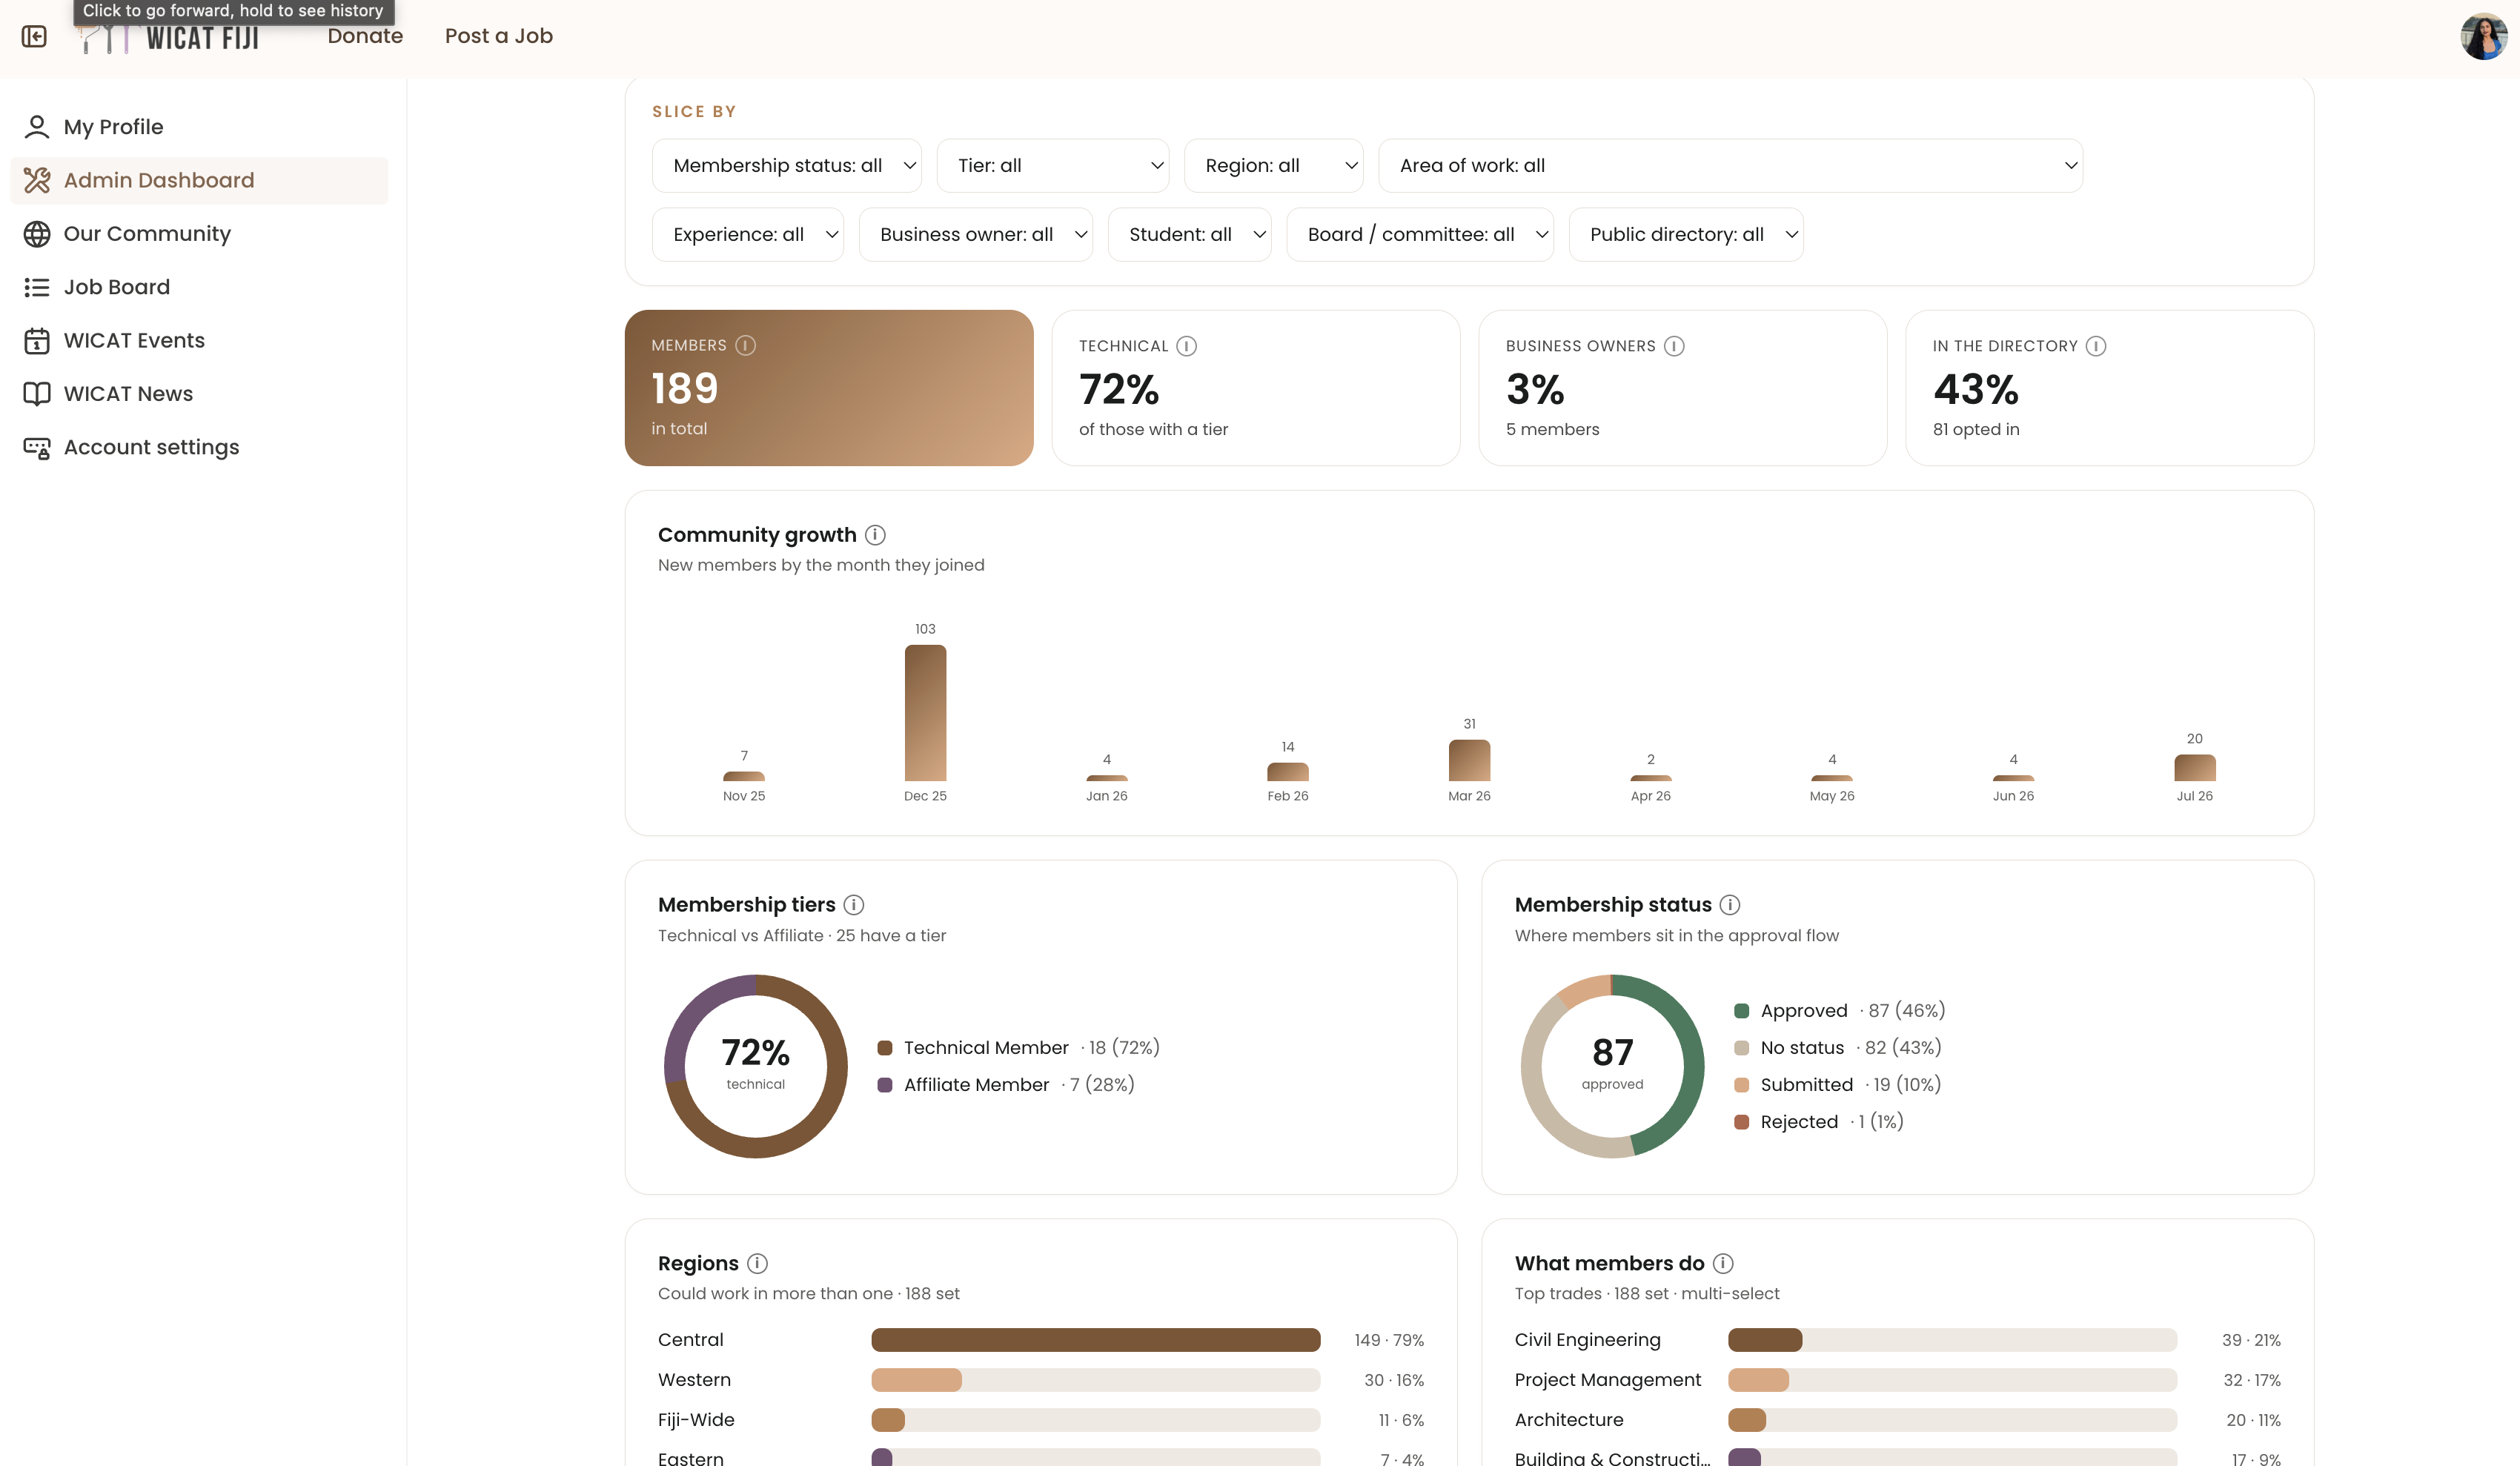Screen dimensions: 2520x1466
Task: Click the Jul 26 growth bar
Action: 2195,768
